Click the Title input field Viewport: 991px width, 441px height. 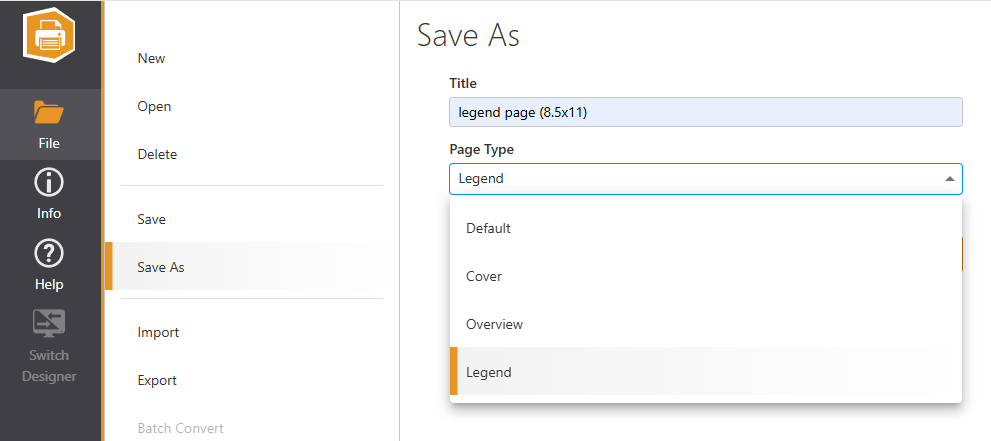click(705, 112)
